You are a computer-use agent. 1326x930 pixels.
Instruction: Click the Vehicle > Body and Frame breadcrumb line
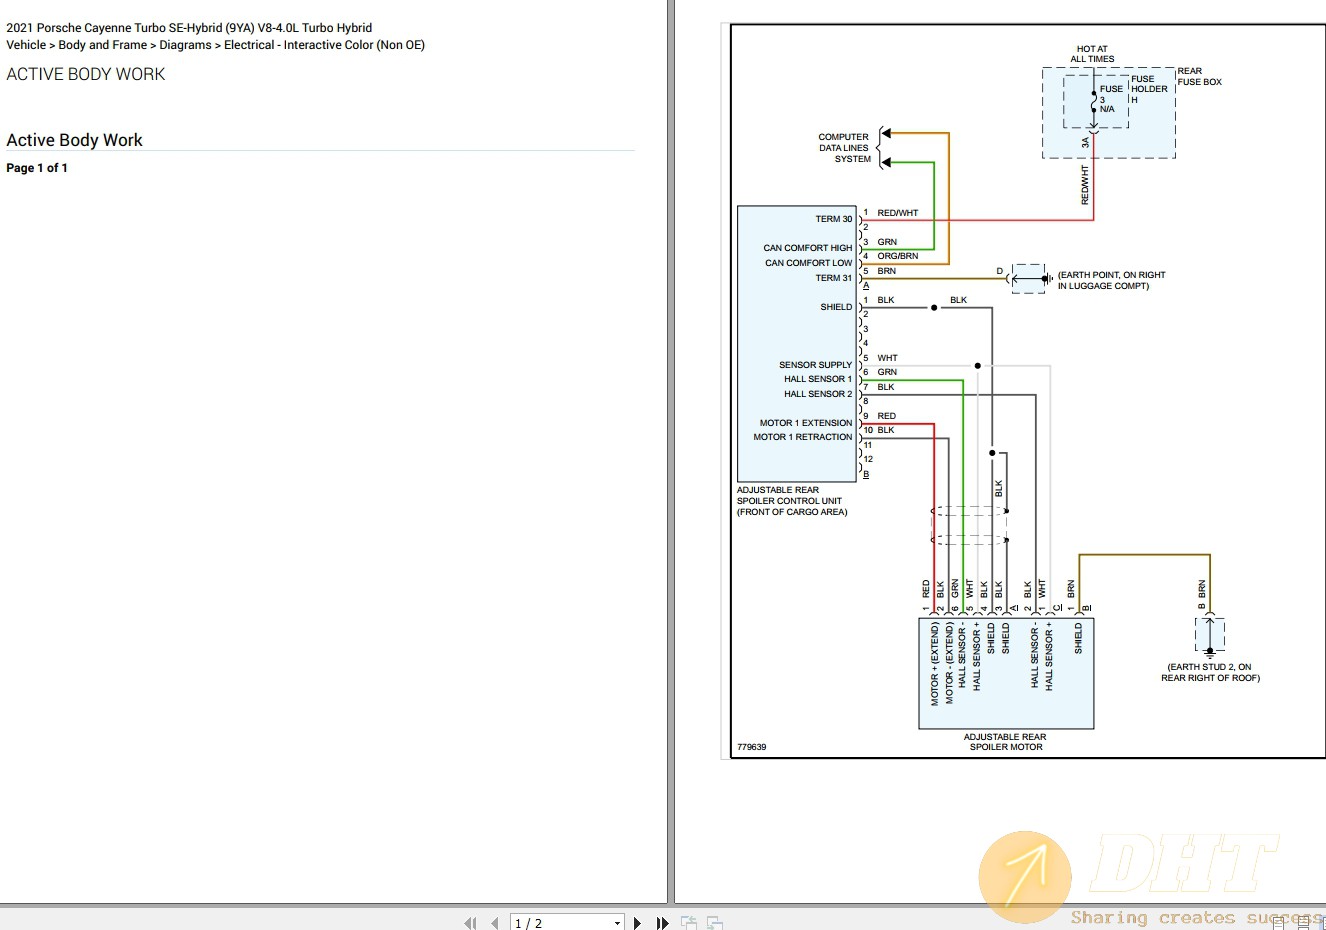[215, 45]
